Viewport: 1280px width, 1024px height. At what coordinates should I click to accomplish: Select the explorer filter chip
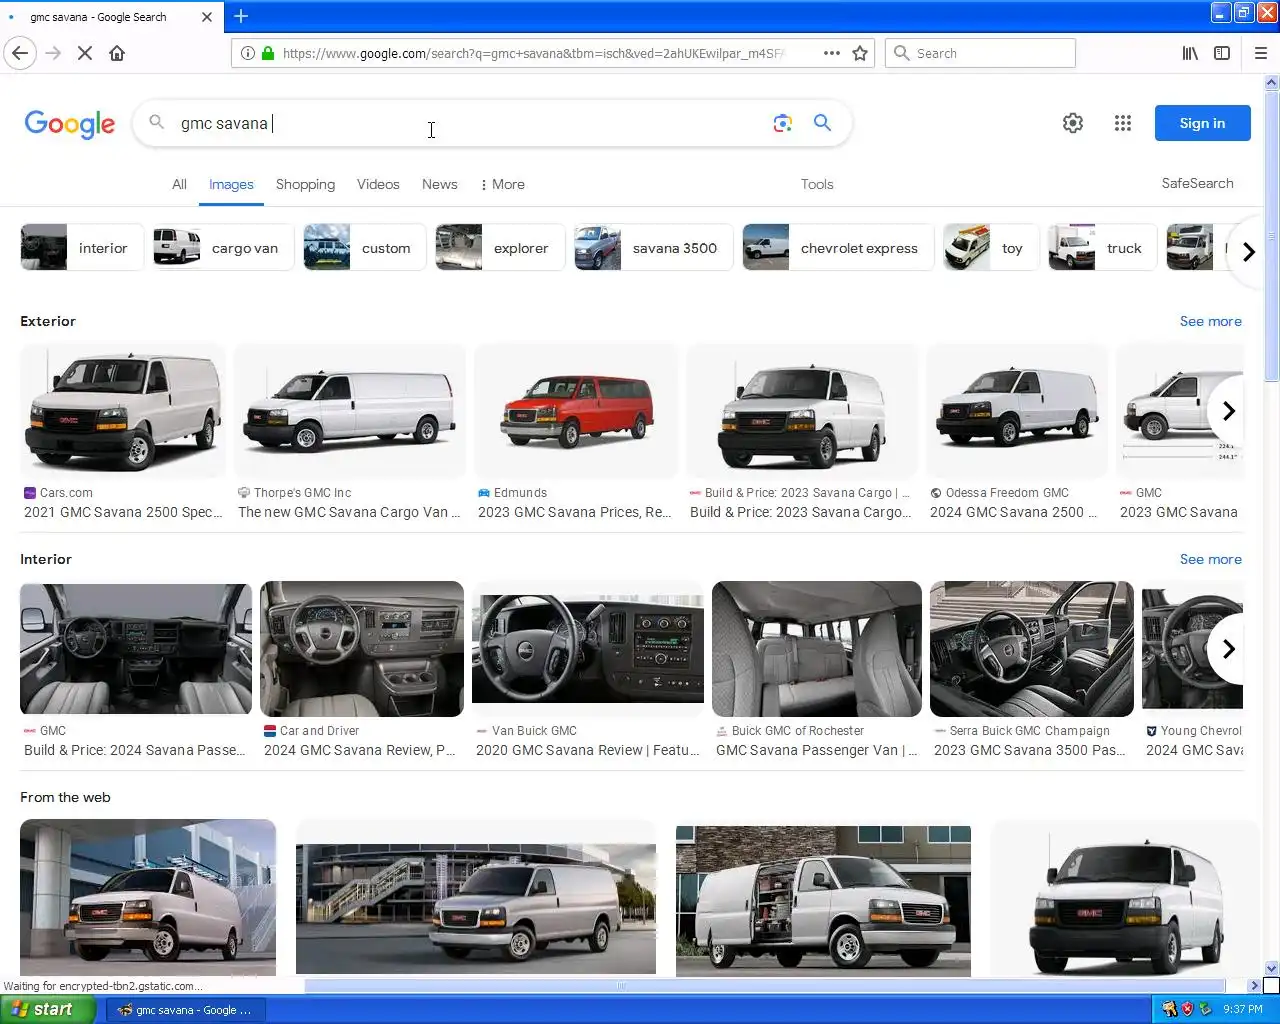click(500, 248)
